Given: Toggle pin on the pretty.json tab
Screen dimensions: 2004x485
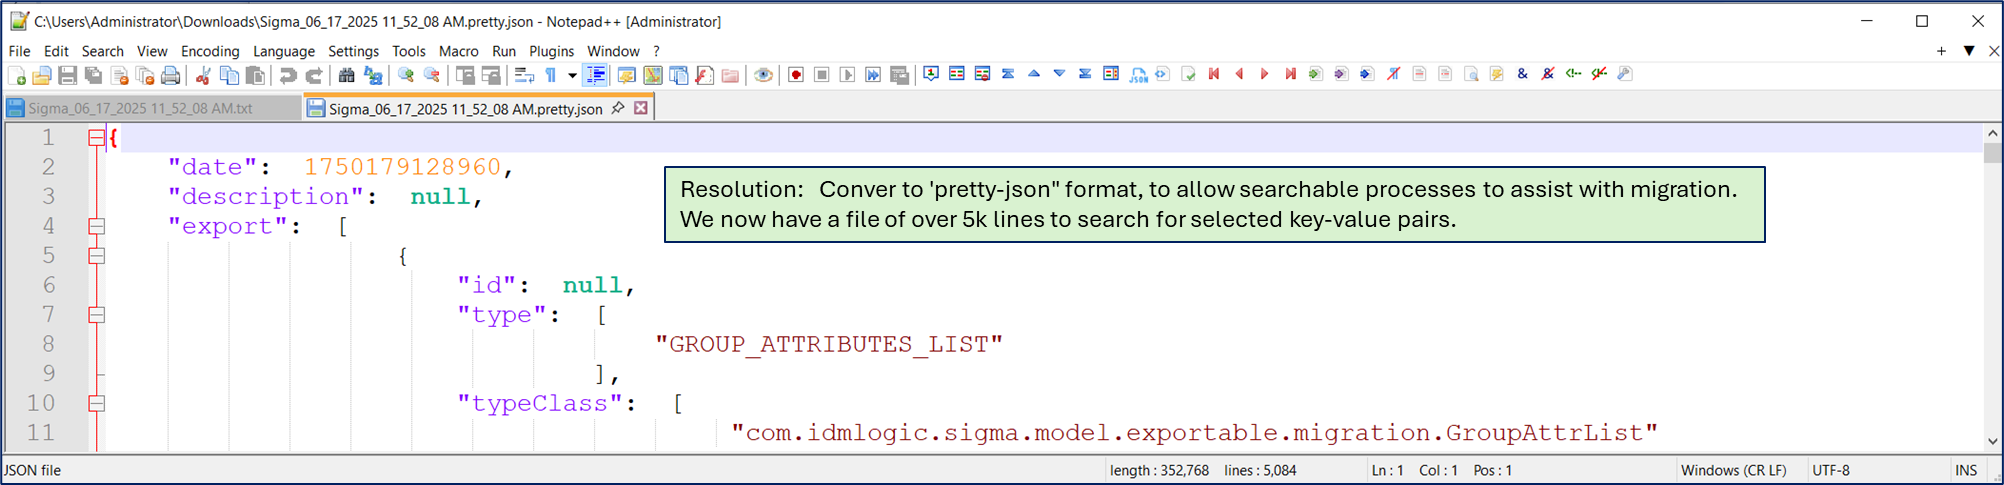Looking at the screenshot, I should coord(618,108).
